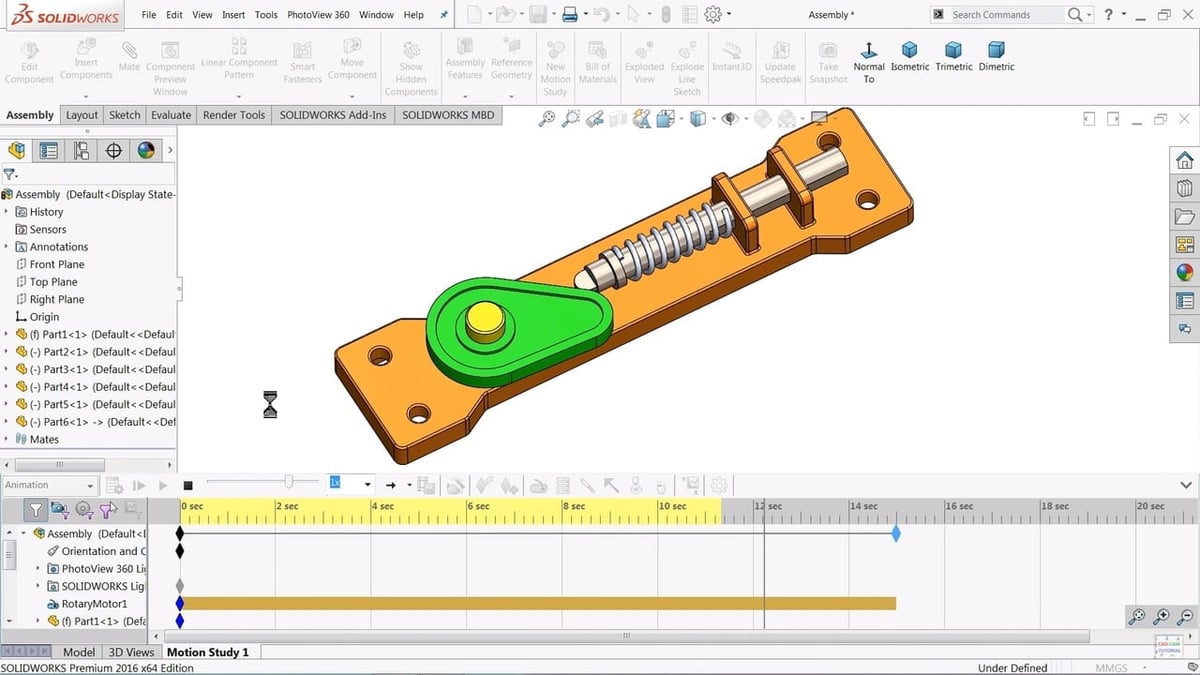Open the DisplayManager appearance ball tab
The image size is (1200, 675).
pyautogui.click(x=146, y=151)
